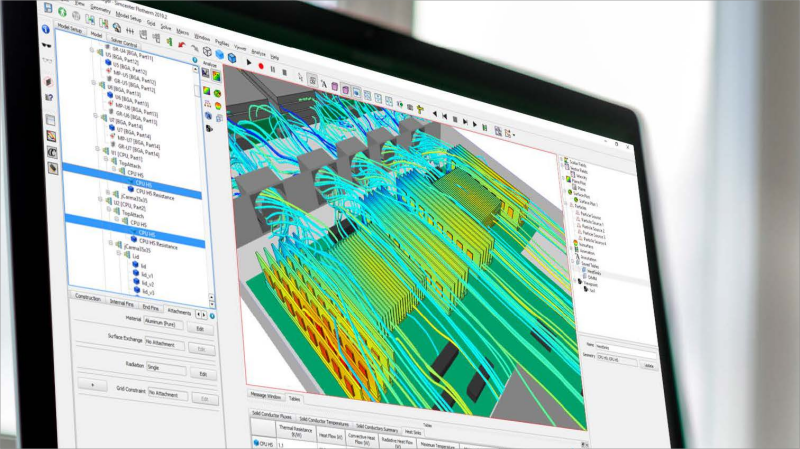Screen dimensions: 800x449
Task: Click the CPU HS row in bottom table
Action: [x=264, y=444]
